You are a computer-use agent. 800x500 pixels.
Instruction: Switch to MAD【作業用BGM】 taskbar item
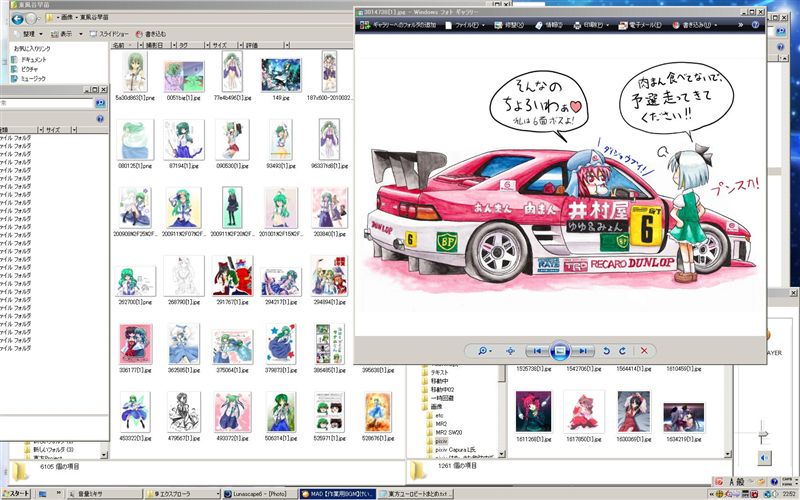pyautogui.click(x=338, y=494)
